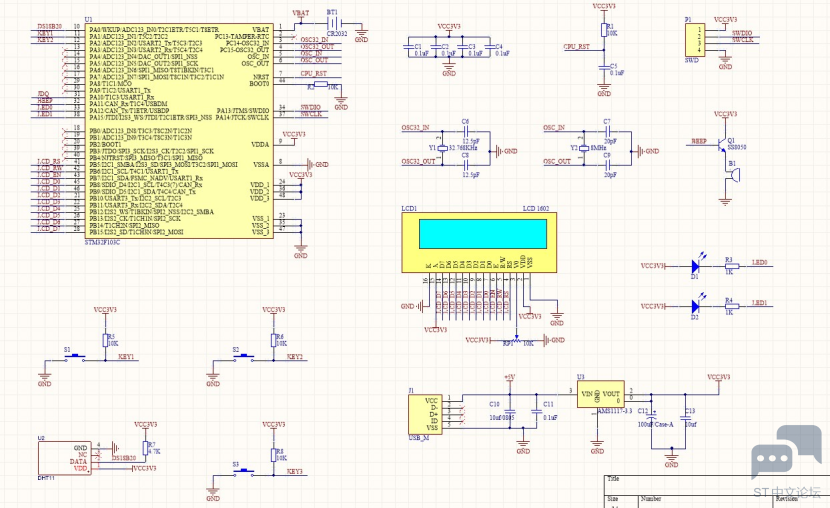830x508 pixels.
Task: Select capacitor C10 10uf/0805
Action: click(510, 411)
